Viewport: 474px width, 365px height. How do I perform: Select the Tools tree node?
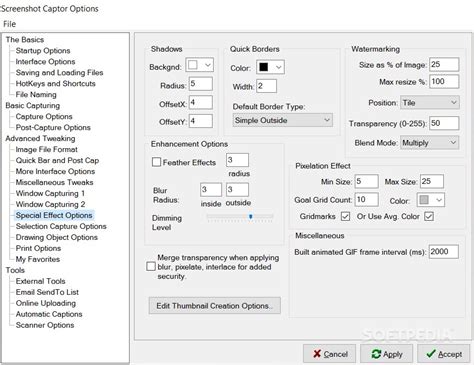[15, 270]
